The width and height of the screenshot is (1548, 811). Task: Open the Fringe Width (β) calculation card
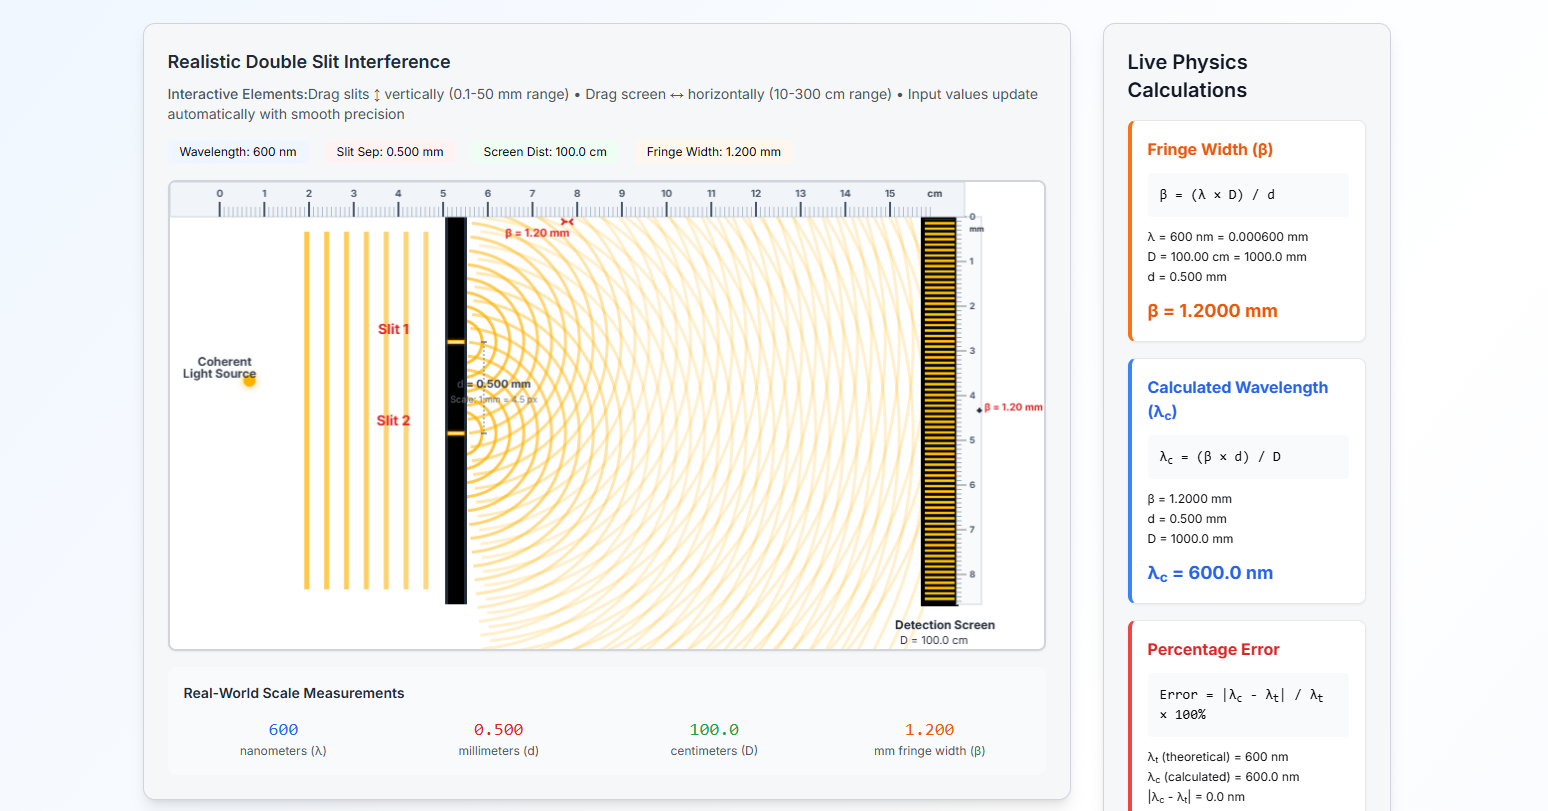[x=1210, y=150]
